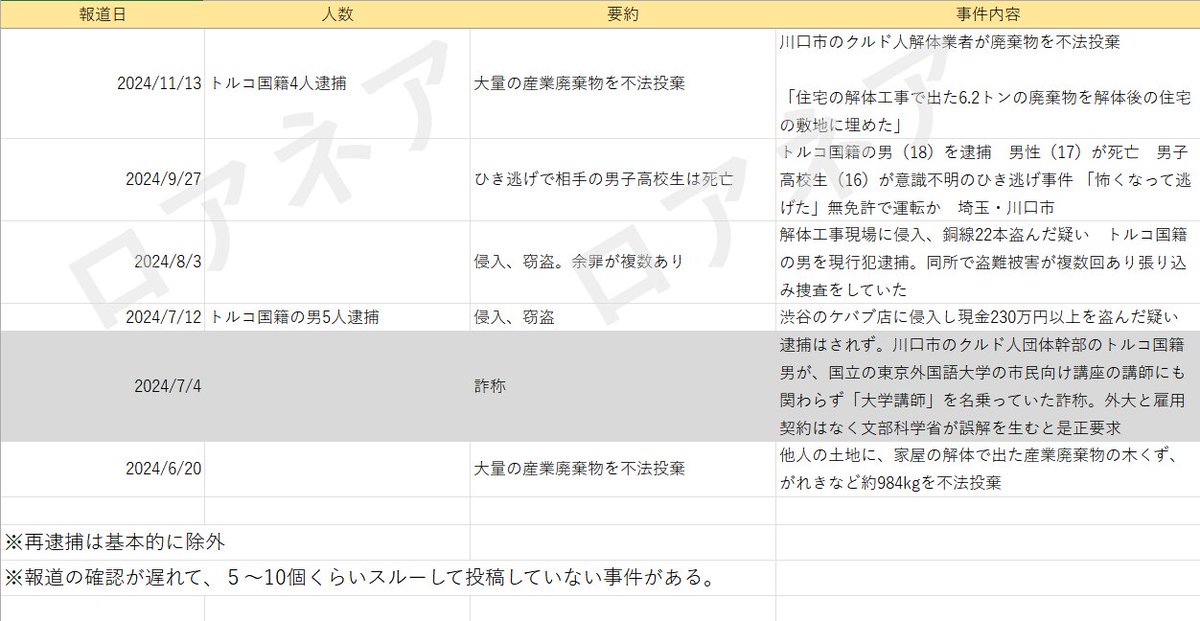
Task: Click the detail cell about トルコ国籍の男（18）を逮捕
Action: pyautogui.click(x=987, y=180)
